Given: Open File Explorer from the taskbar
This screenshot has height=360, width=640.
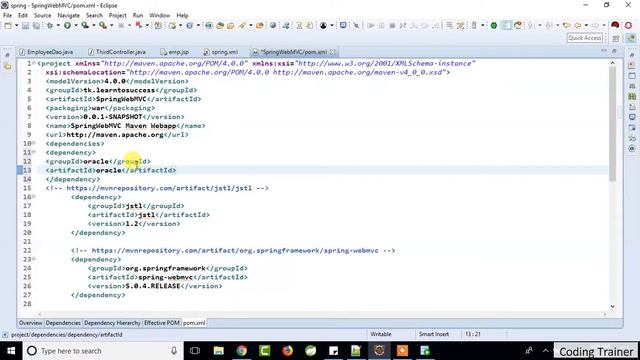Looking at the screenshot, I should (218, 351).
